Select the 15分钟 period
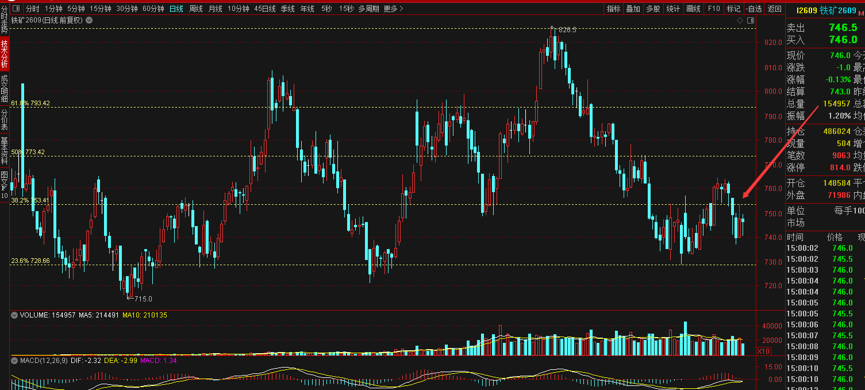 [x=100, y=9]
